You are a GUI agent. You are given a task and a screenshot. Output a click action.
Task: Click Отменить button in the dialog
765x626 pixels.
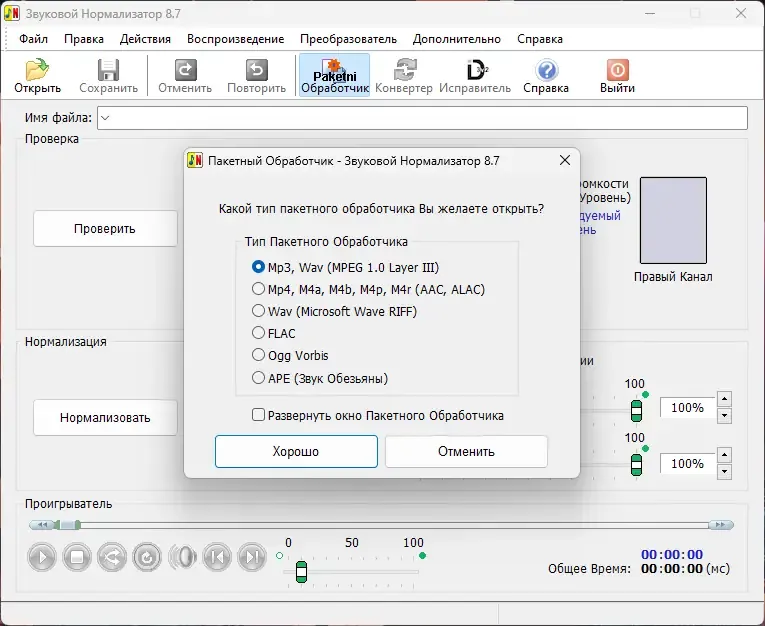(466, 451)
